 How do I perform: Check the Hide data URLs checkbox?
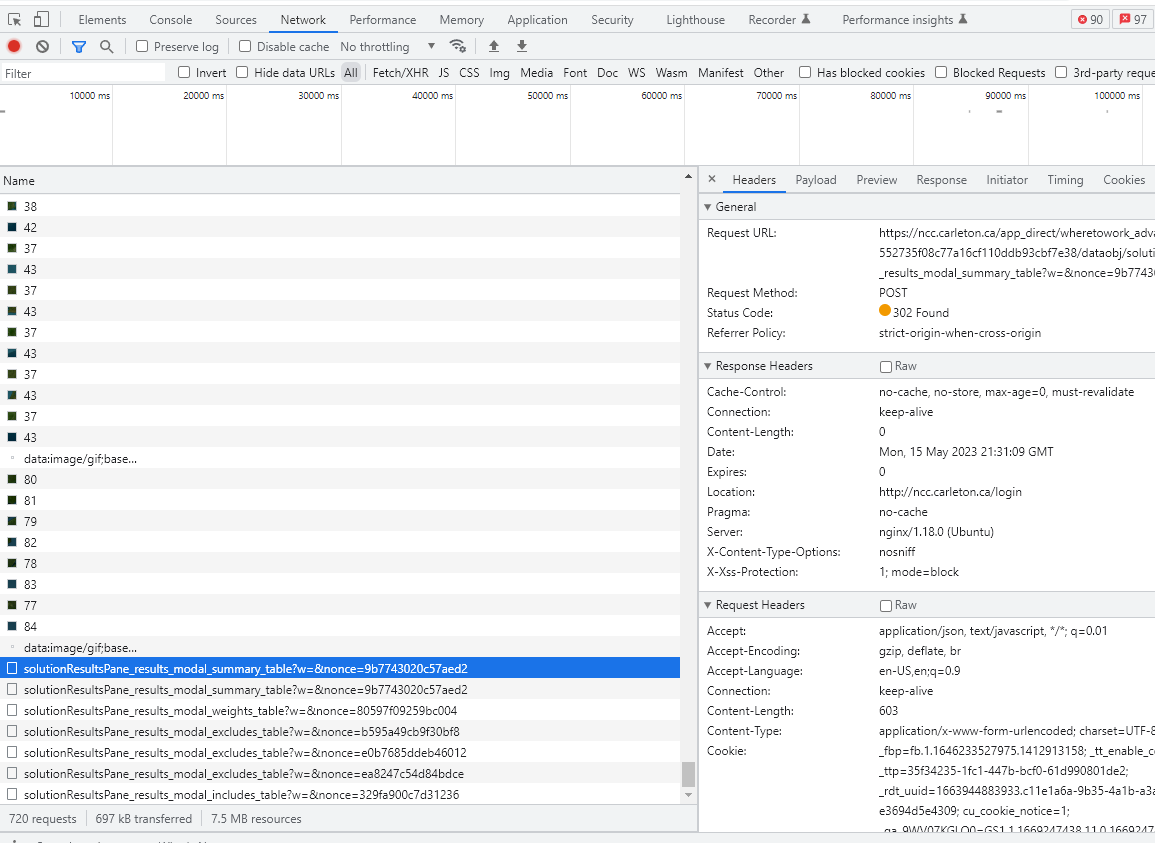click(x=242, y=72)
